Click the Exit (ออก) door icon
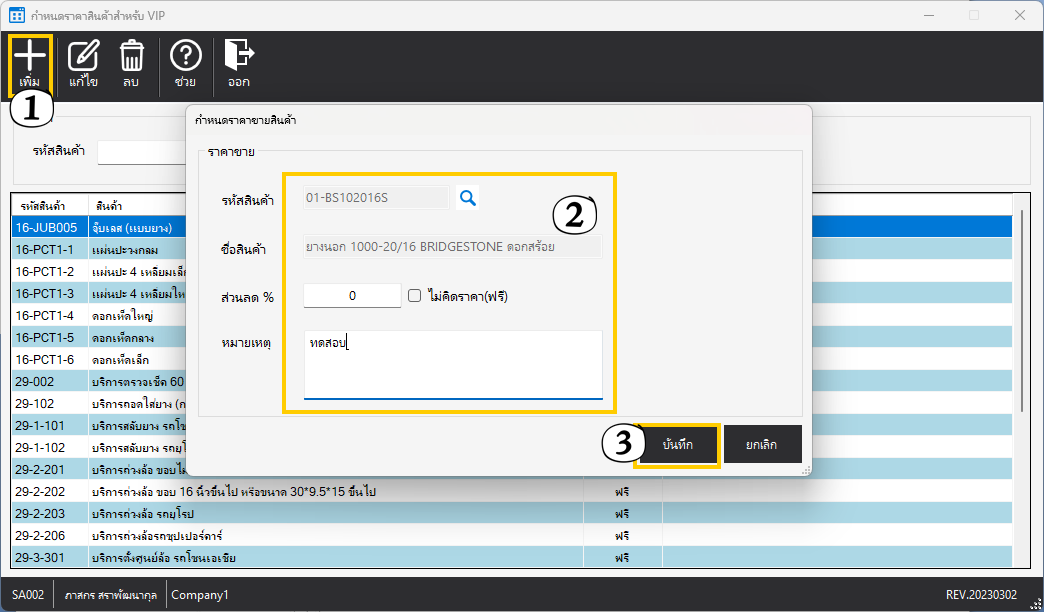The height and width of the screenshot is (612, 1044). point(238,56)
